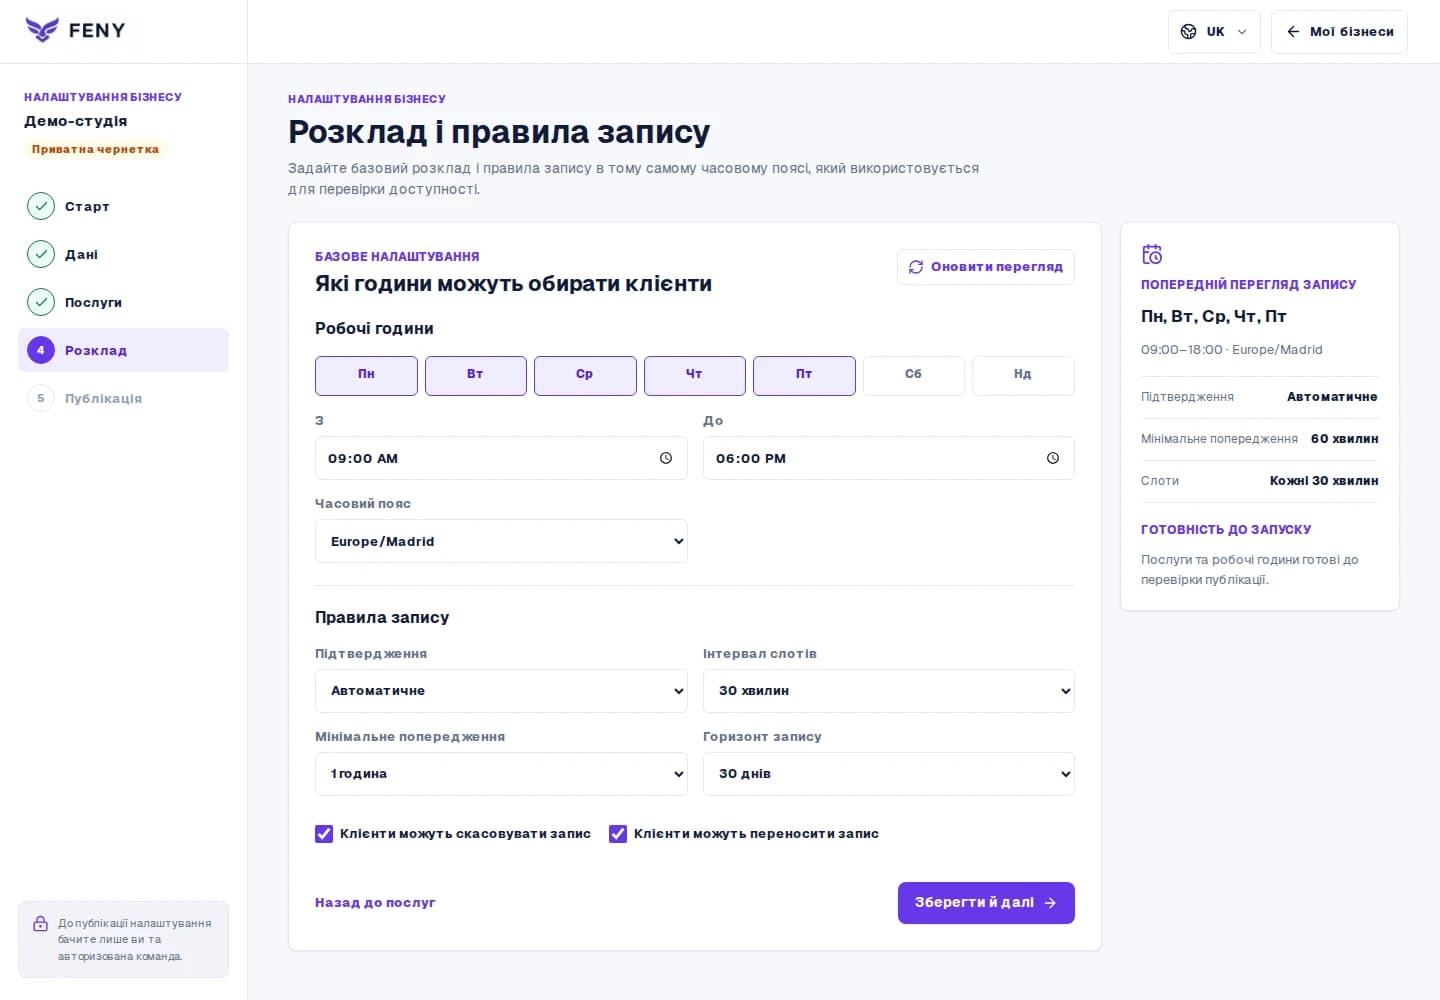Screen dimensions: 1440x1000
Task: Enable Сб as a working day
Action: pyautogui.click(x=914, y=376)
